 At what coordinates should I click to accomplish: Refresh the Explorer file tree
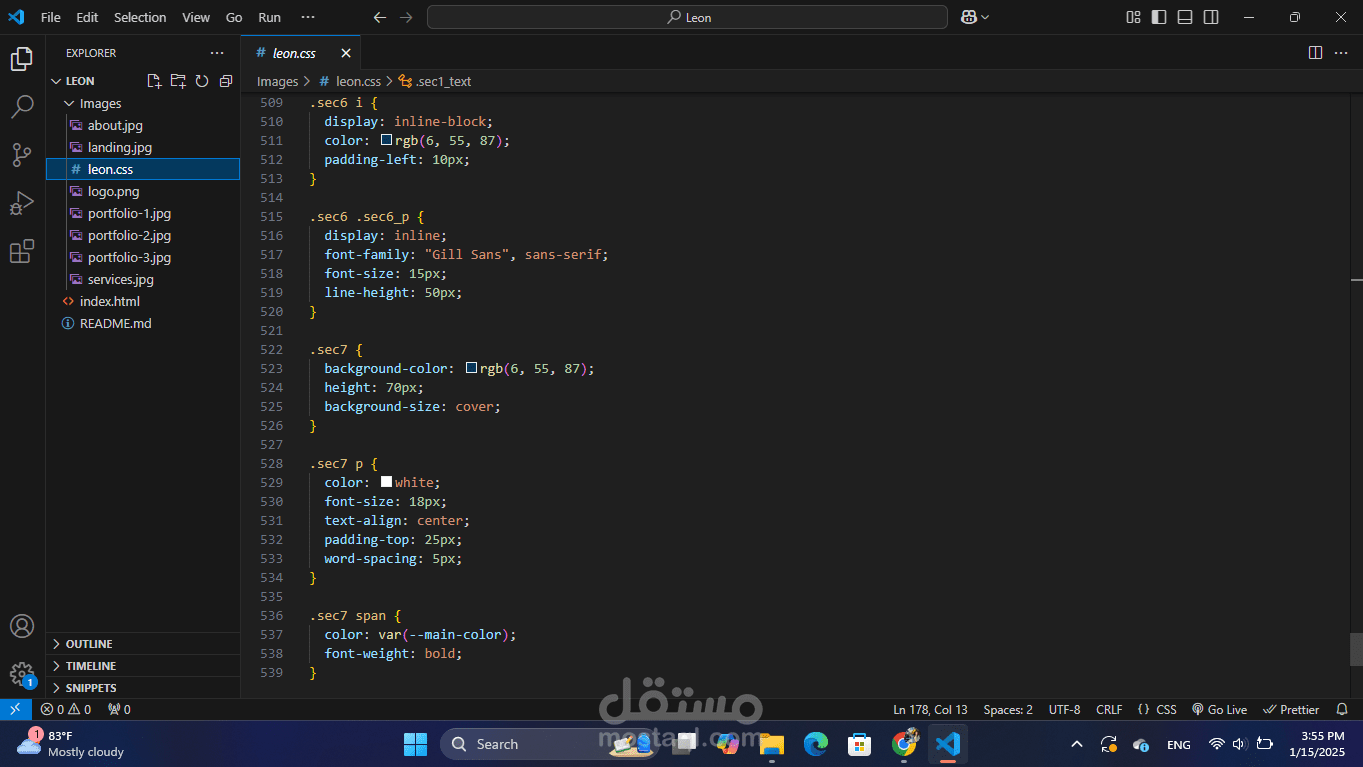click(202, 81)
